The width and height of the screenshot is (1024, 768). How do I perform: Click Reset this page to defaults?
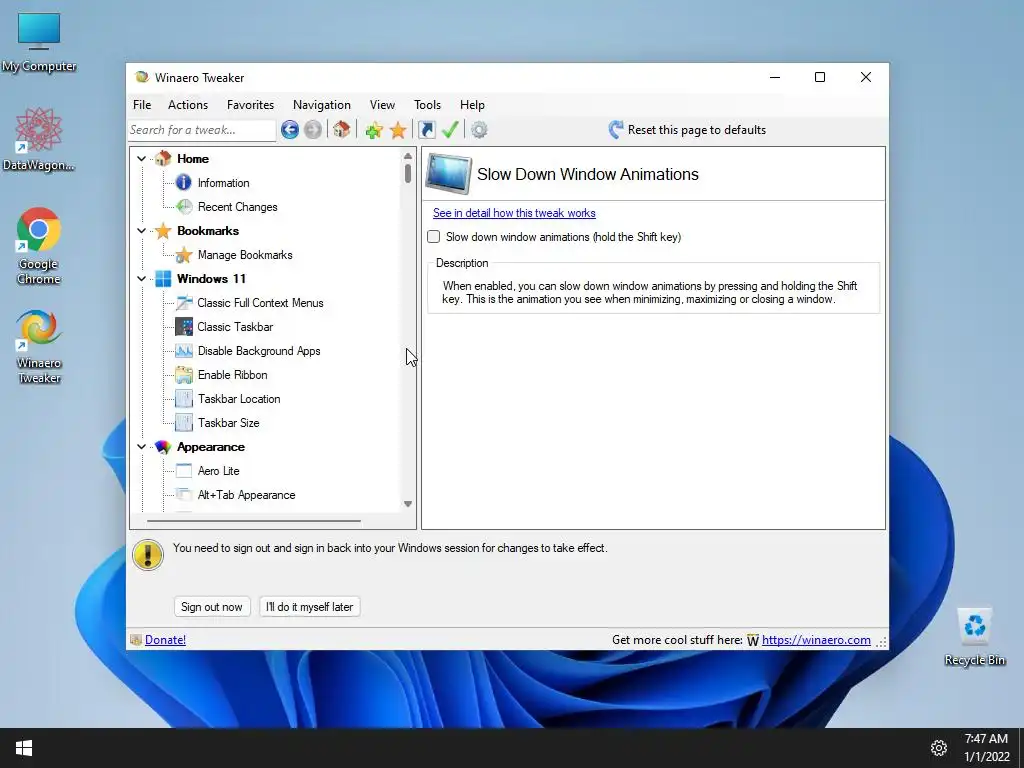tap(697, 130)
